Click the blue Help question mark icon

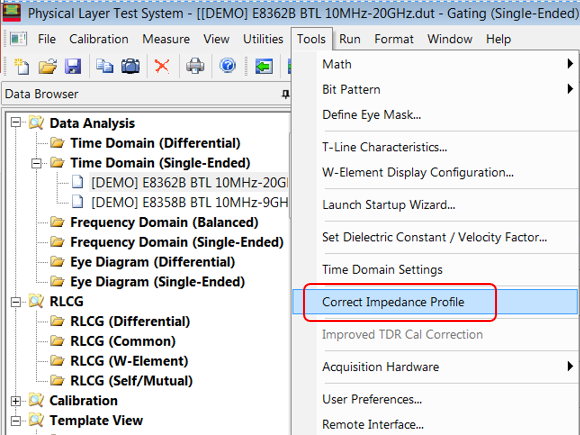point(227,66)
